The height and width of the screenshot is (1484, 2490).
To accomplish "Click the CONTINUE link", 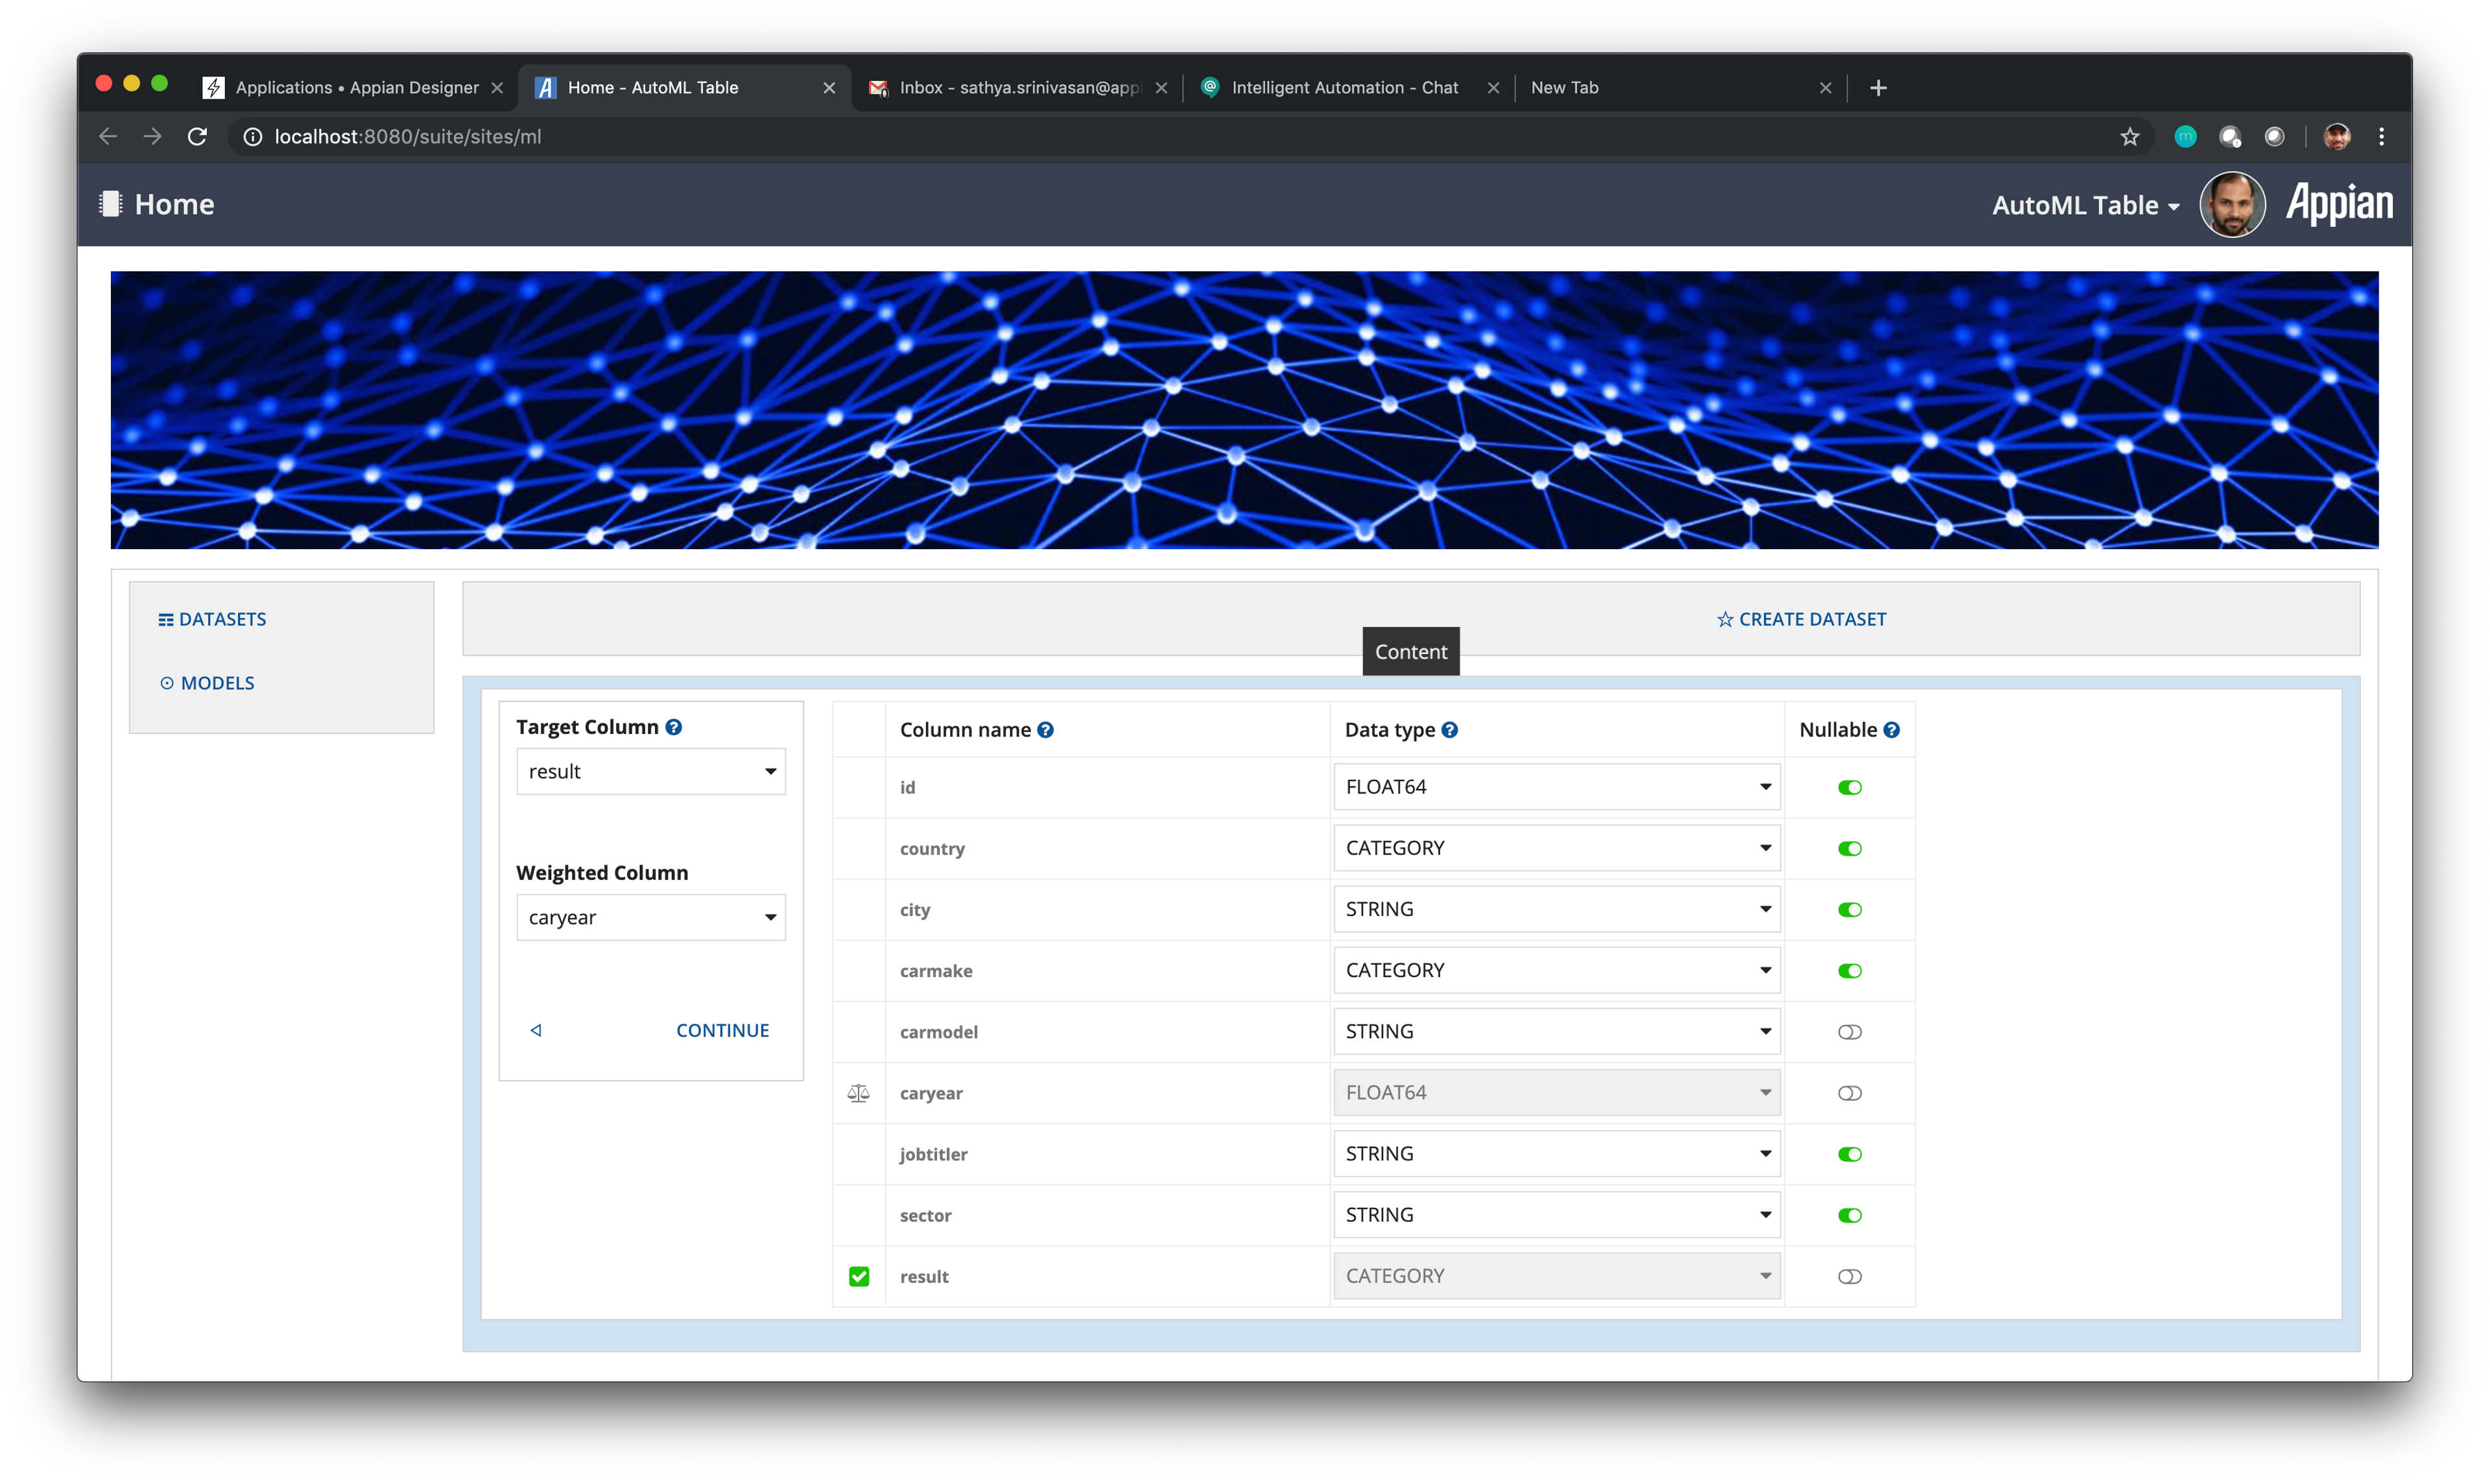I will tap(722, 1030).
